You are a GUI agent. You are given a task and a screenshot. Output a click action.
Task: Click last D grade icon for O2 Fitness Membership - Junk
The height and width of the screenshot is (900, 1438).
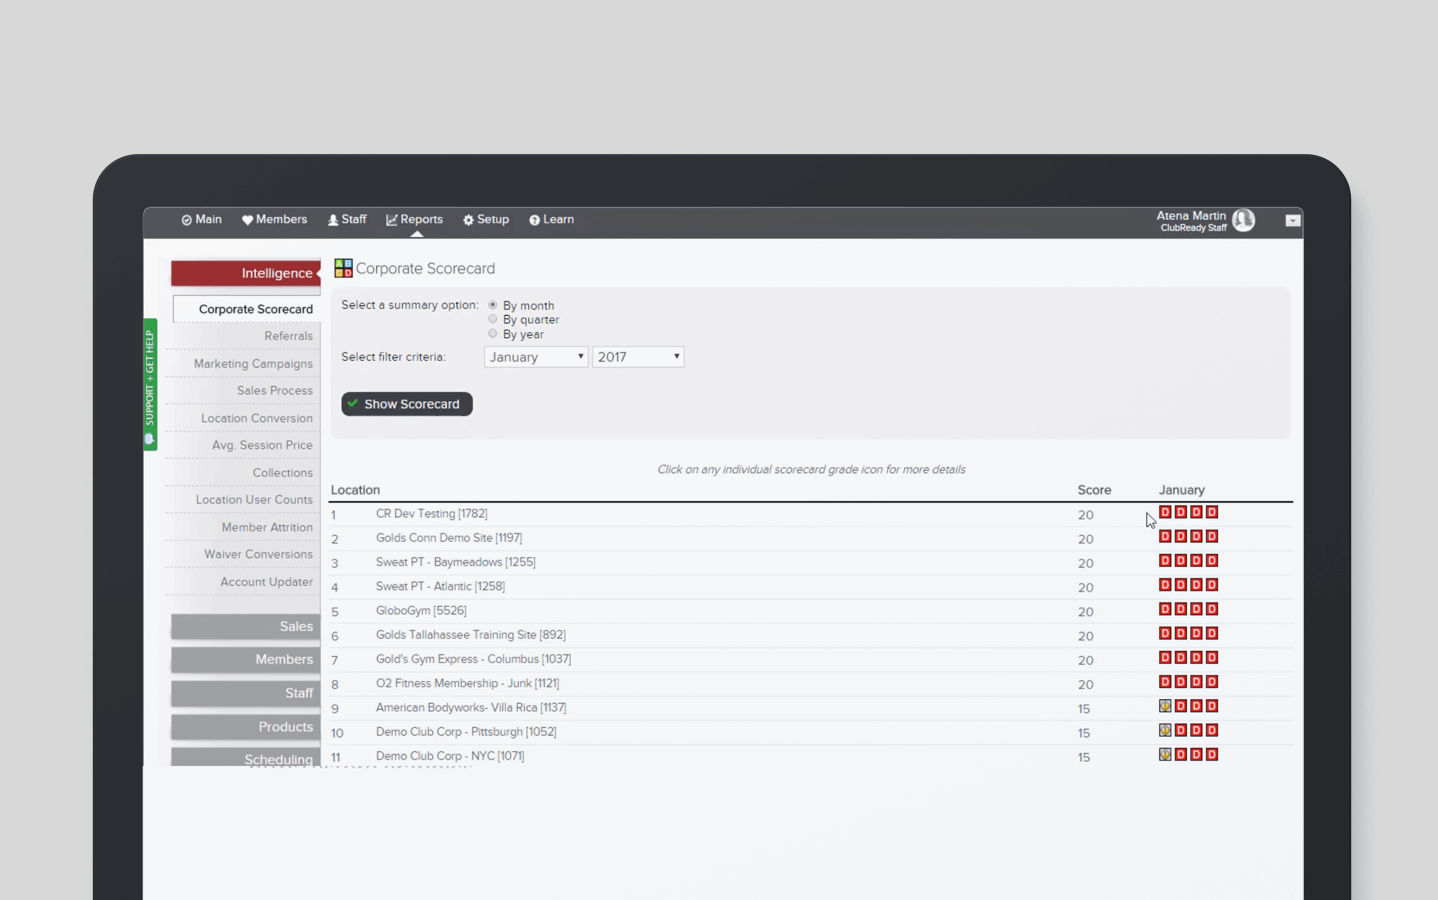[1212, 682]
